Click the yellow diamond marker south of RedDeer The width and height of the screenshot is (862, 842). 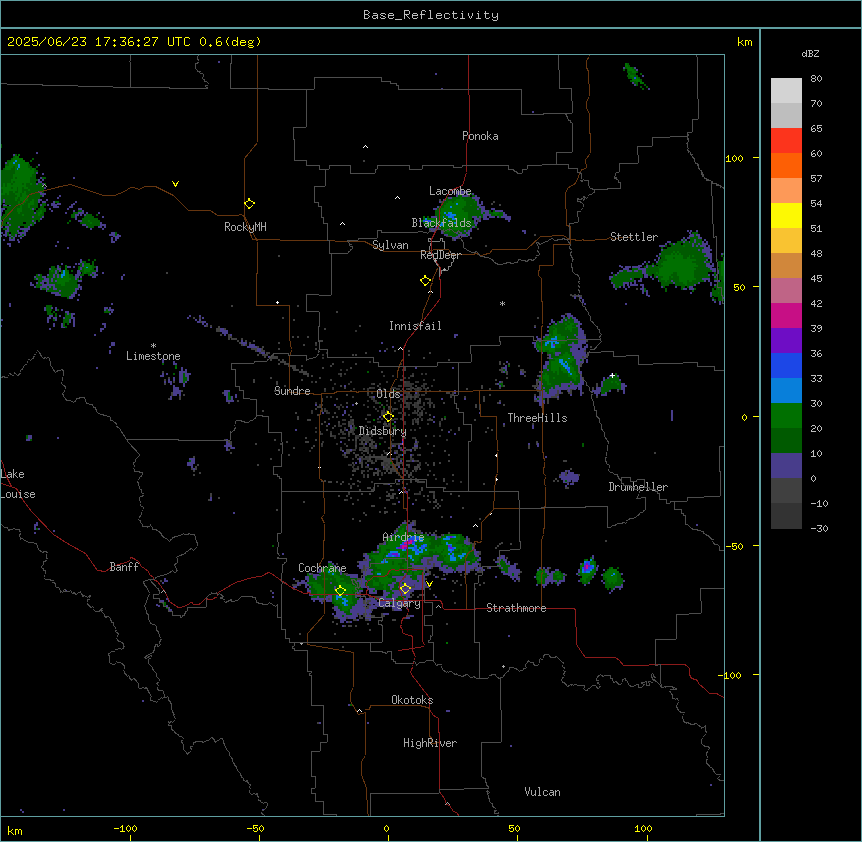425,281
